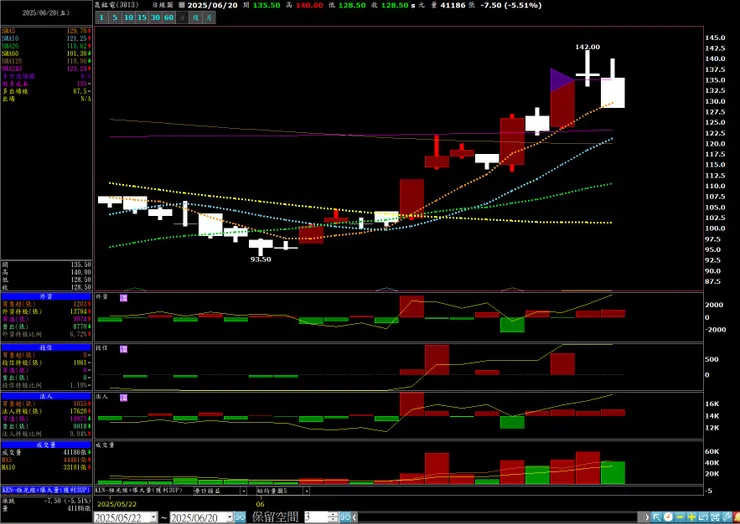Click the blue investment-trust panel header
This screenshot has height=524, width=740.
(x=46, y=347)
